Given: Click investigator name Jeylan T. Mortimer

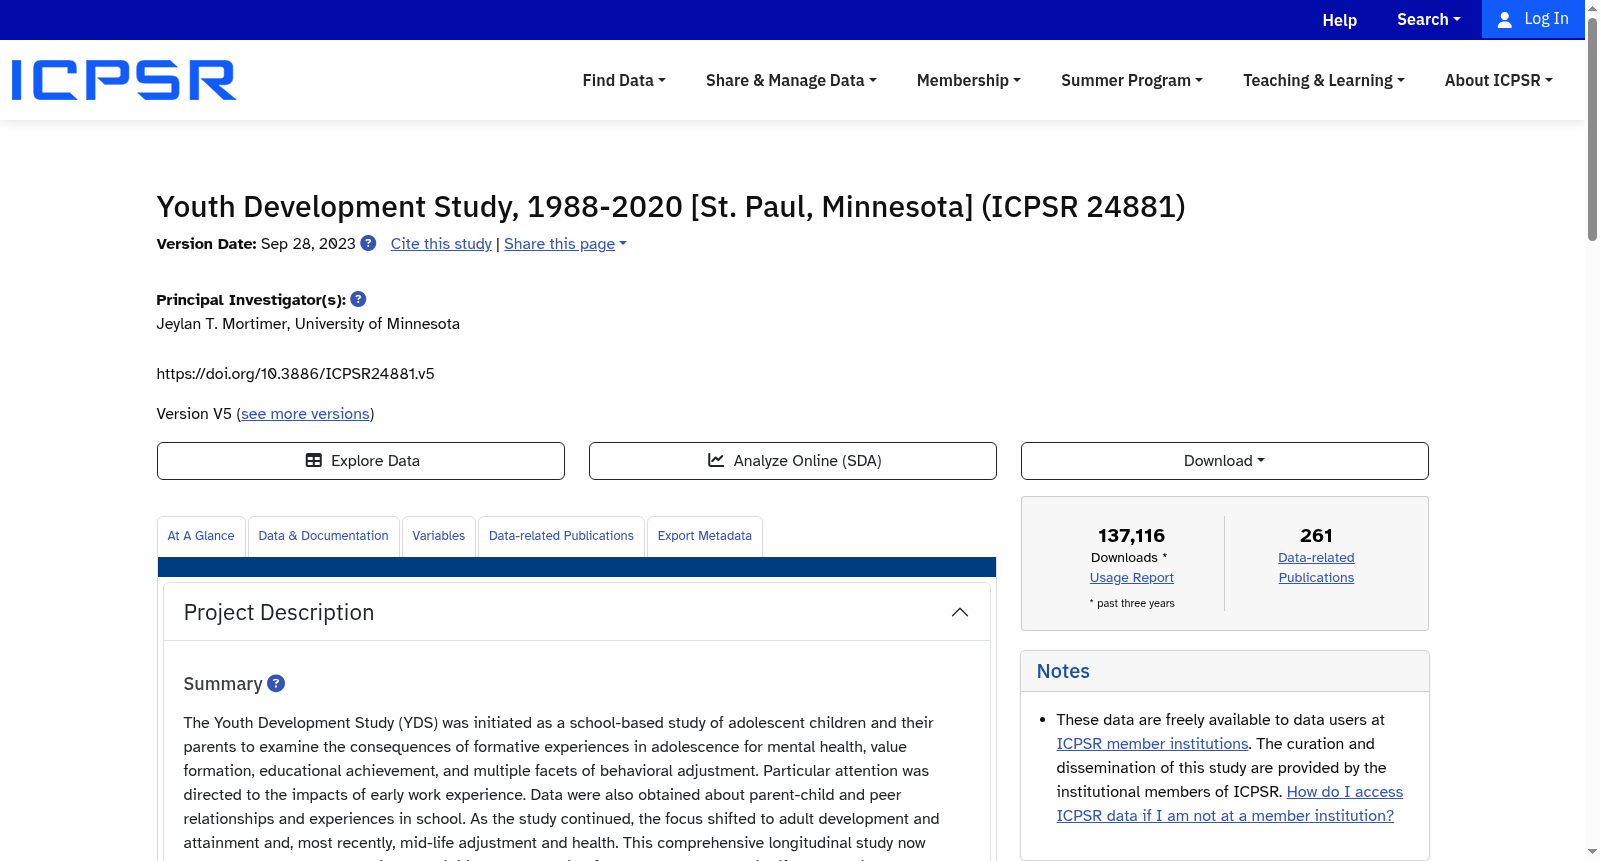Looking at the screenshot, I should [221, 324].
